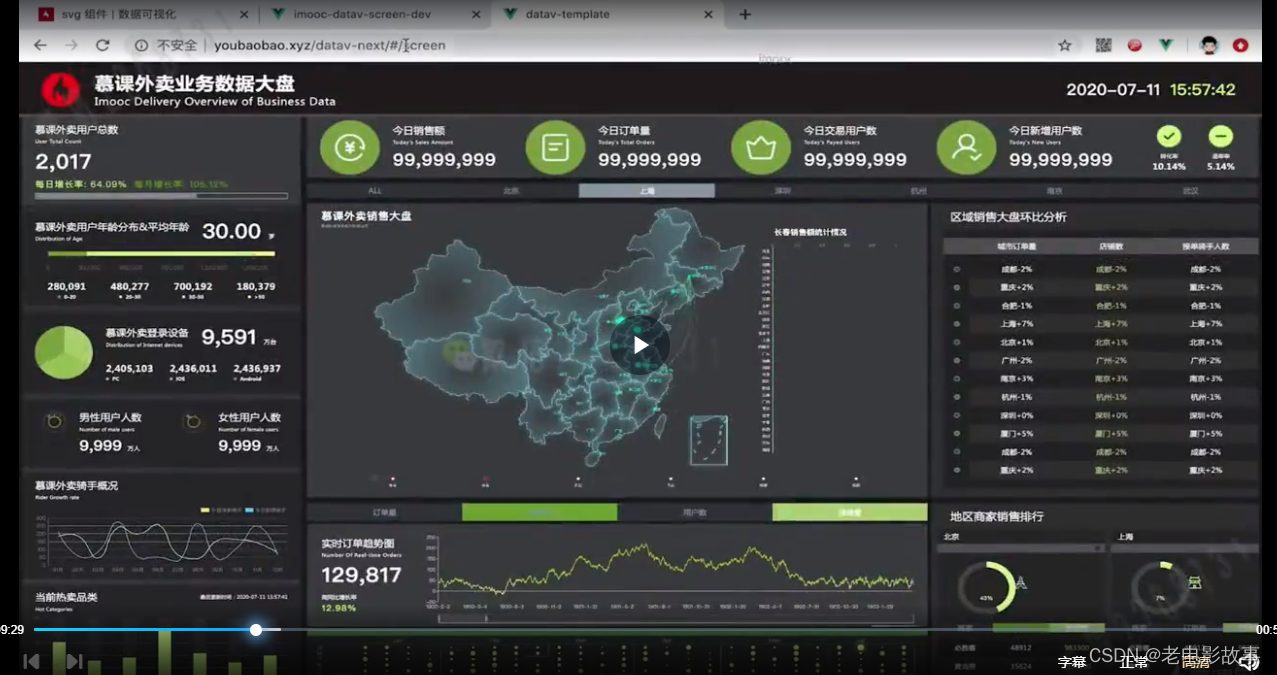
Task: Open a new browser tab with plus
Action: pyautogui.click(x=744, y=14)
